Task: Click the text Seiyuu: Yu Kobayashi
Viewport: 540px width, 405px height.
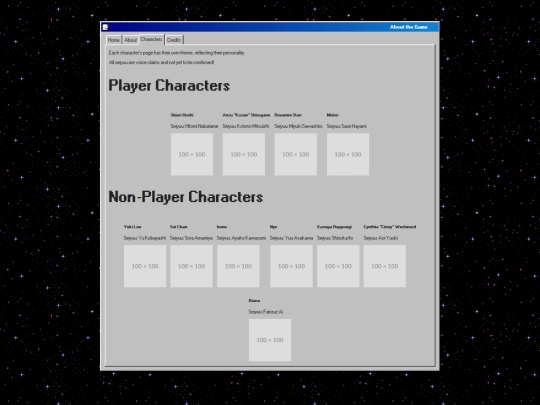Action: click(x=145, y=238)
